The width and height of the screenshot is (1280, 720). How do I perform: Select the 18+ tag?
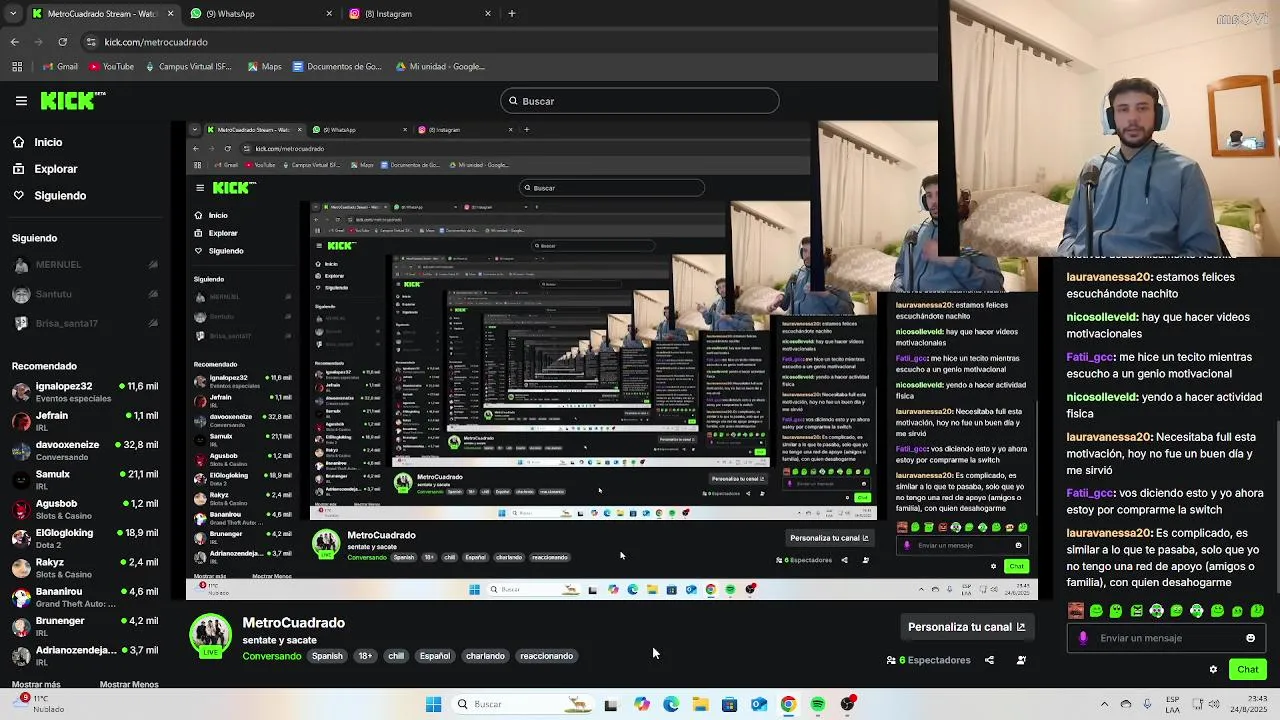coord(365,656)
